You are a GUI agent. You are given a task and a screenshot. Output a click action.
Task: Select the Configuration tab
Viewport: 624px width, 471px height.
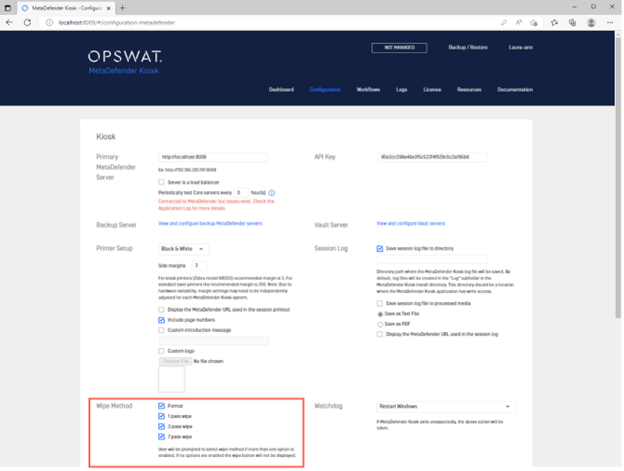(325, 90)
